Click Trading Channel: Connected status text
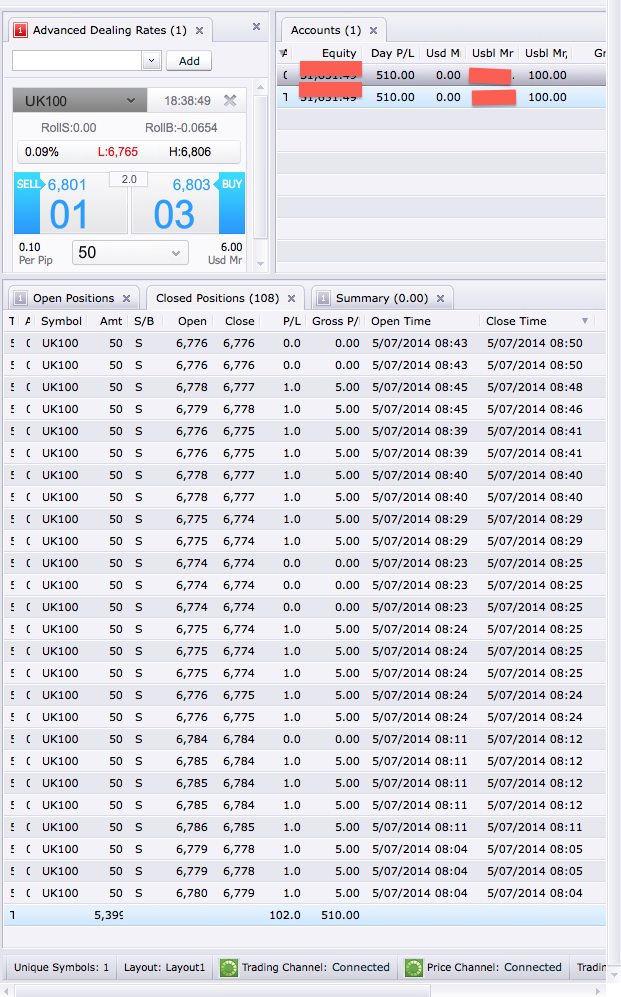Screen dimensions: 621x997 point(315,967)
